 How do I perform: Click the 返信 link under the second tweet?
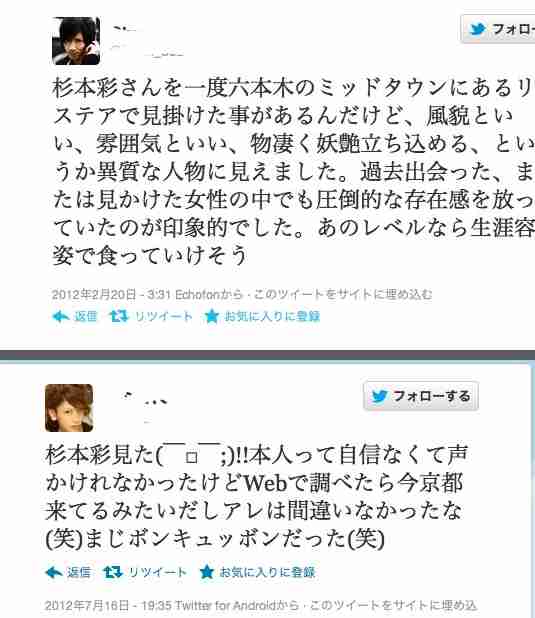click(79, 572)
